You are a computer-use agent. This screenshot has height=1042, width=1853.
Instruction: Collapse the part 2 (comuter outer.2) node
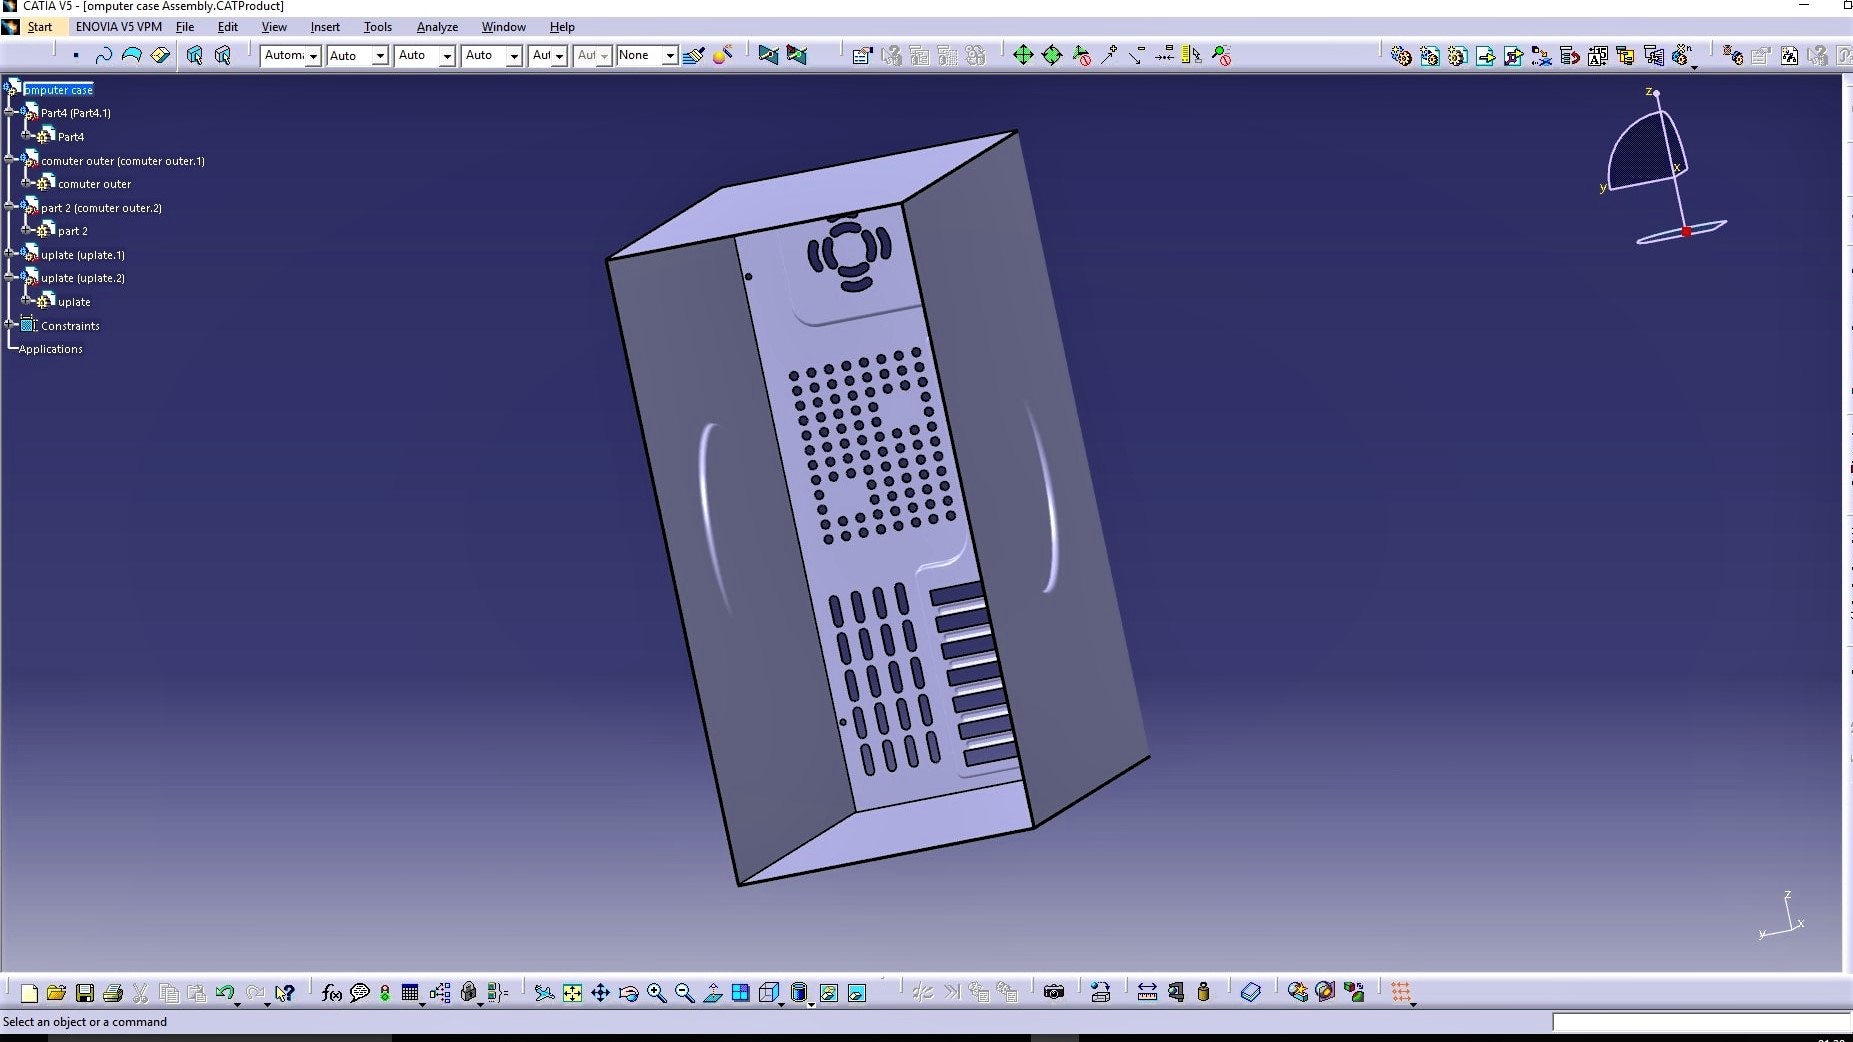click(10, 206)
